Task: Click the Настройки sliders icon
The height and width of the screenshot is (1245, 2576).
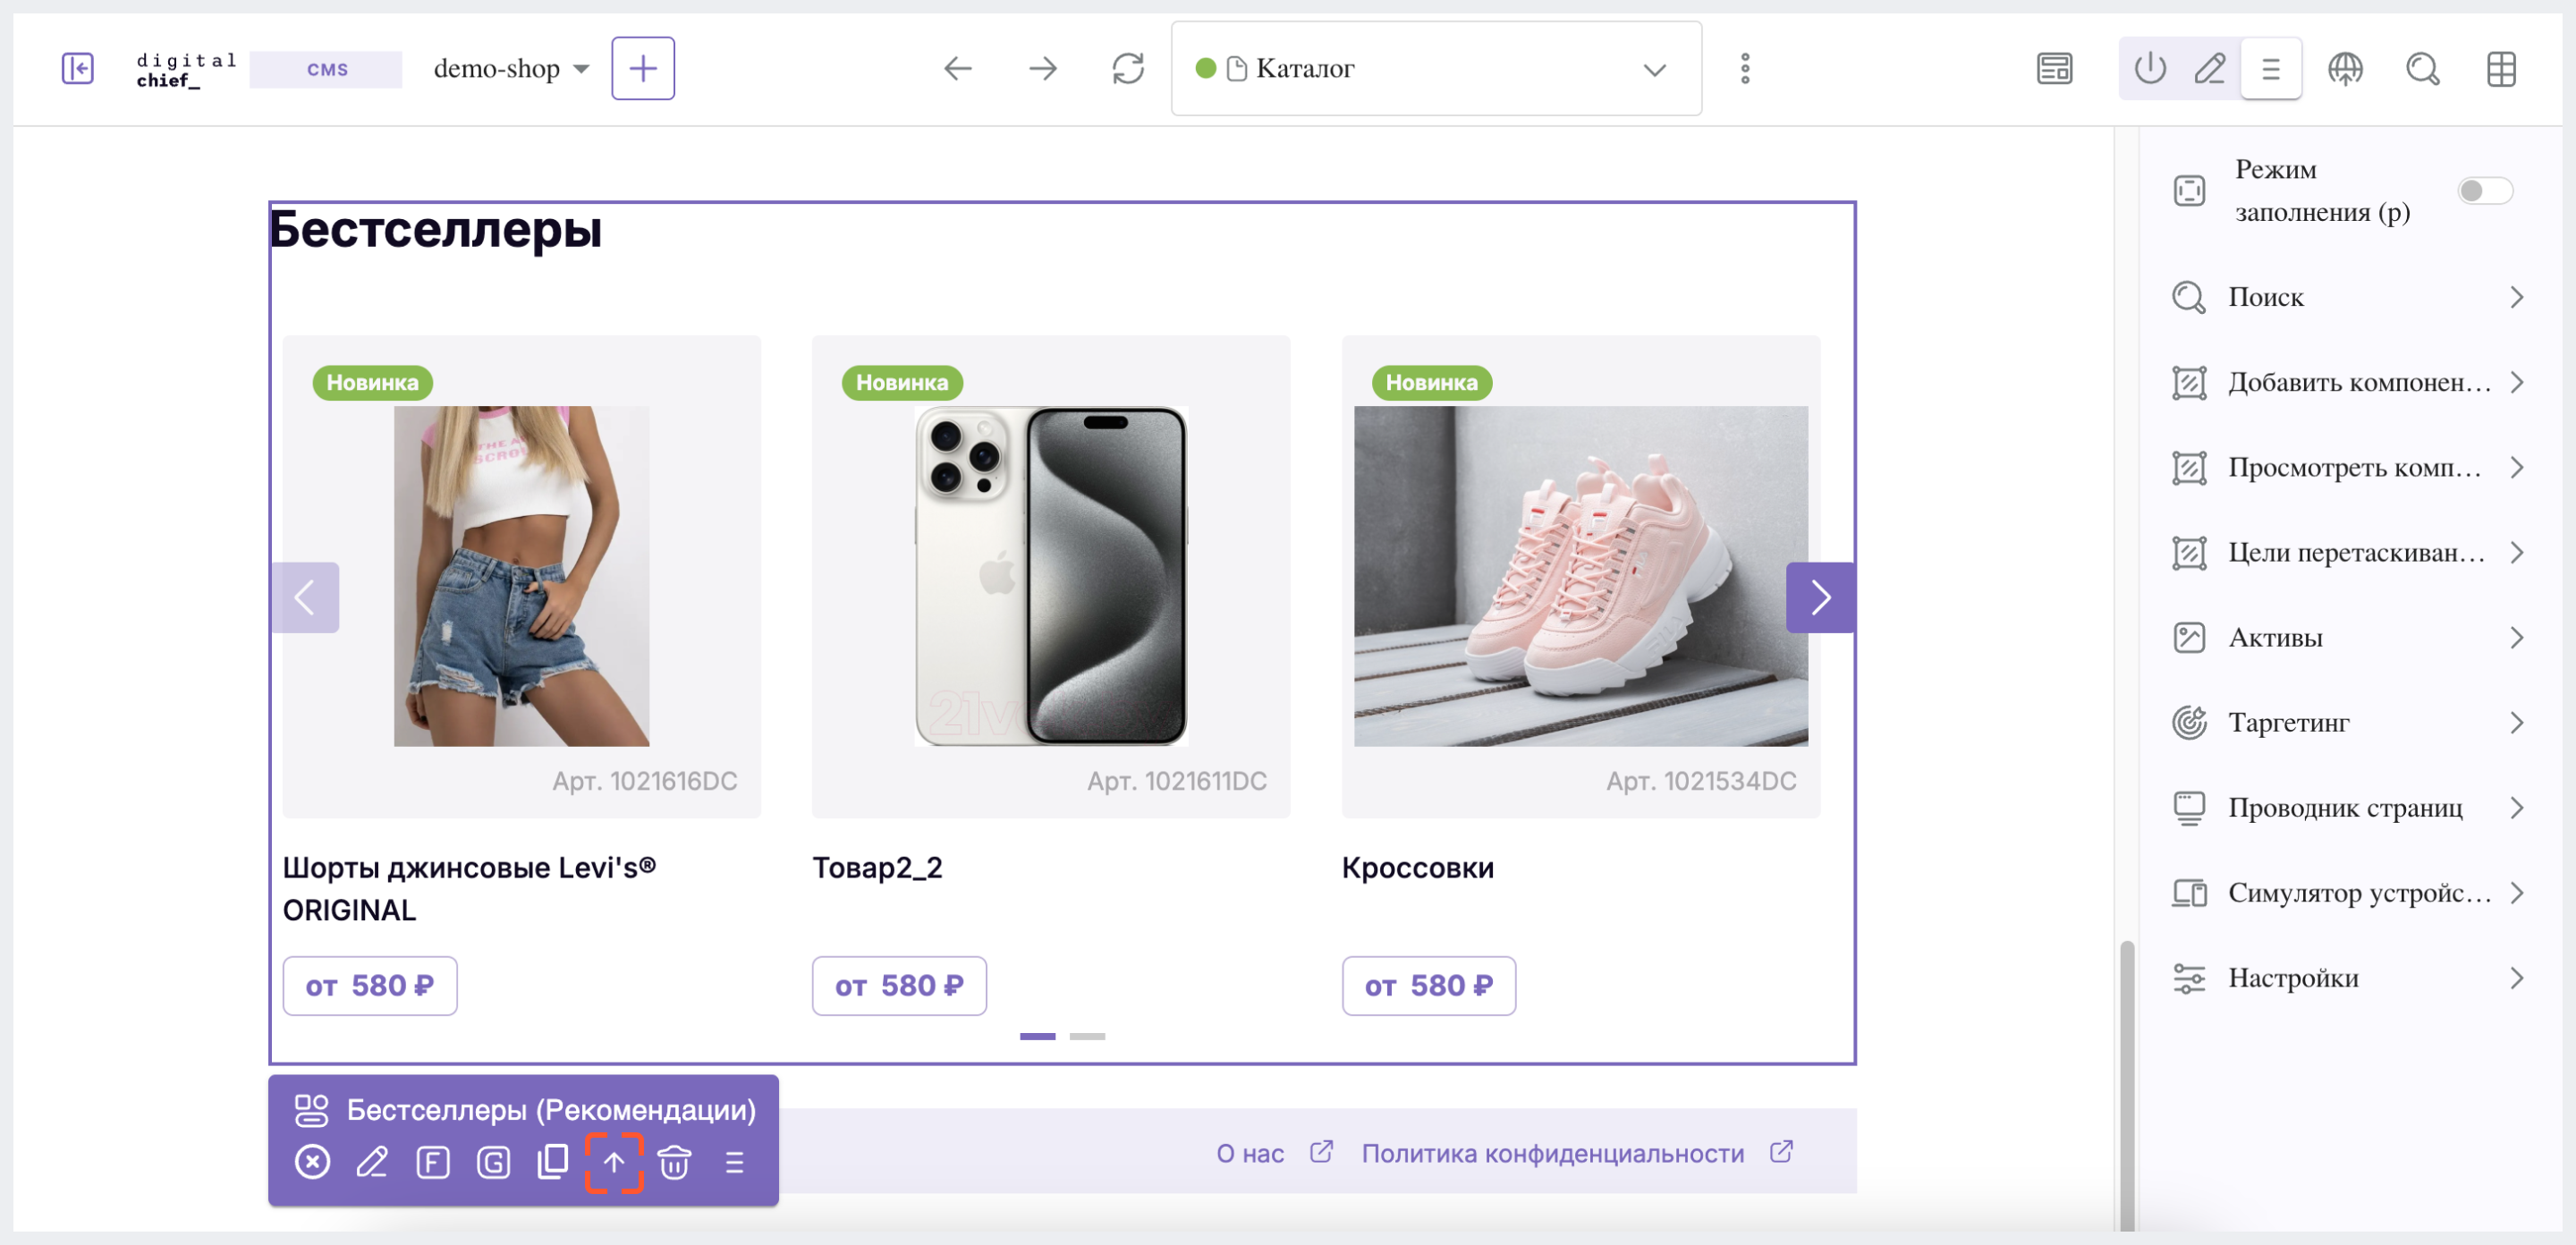Action: point(2189,978)
